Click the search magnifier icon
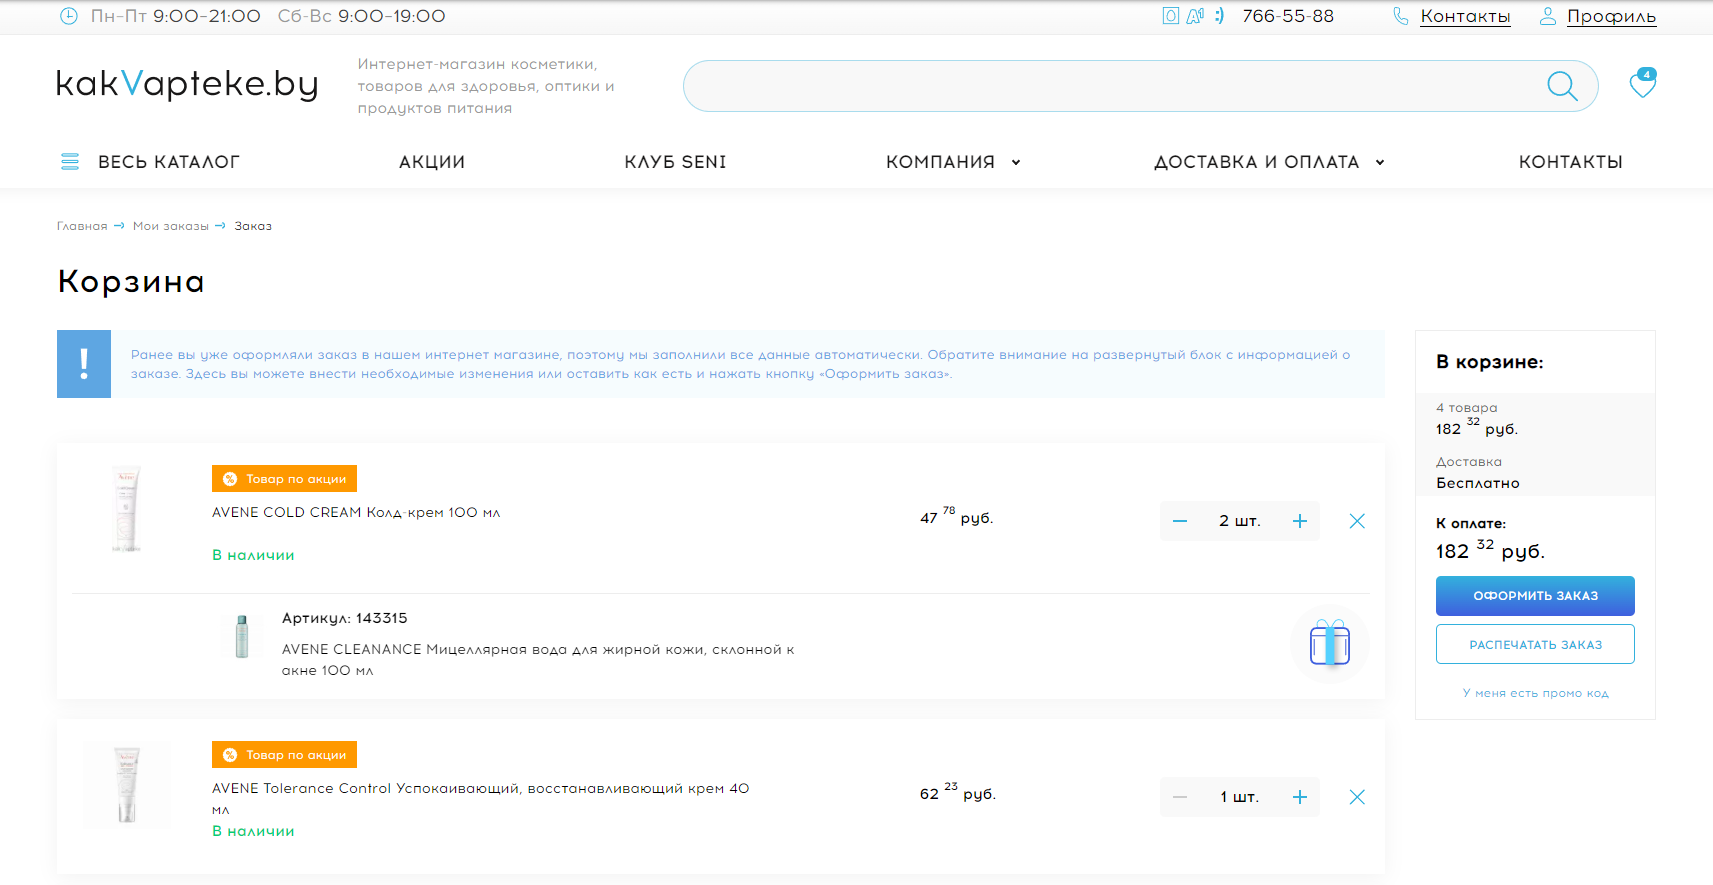This screenshot has height=885, width=1713. pyautogui.click(x=1562, y=86)
